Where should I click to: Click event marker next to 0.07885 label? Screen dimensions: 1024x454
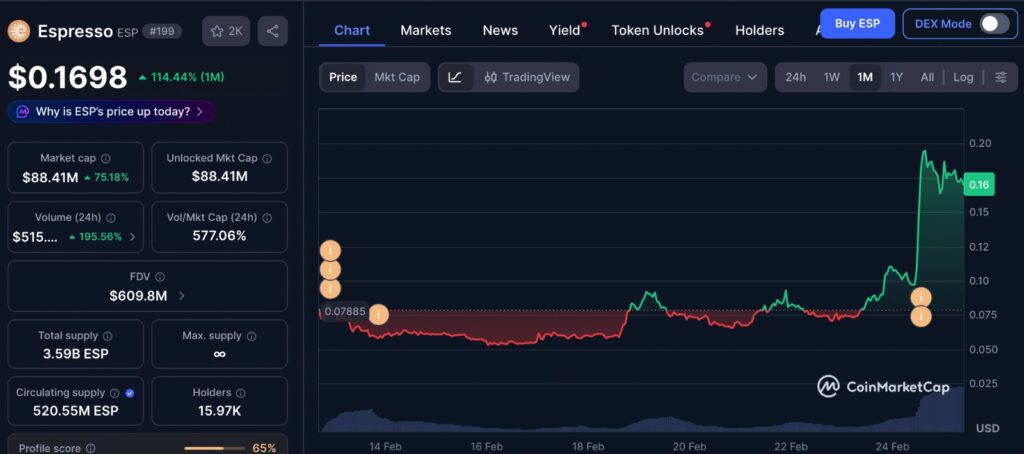pyautogui.click(x=379, y=315)
